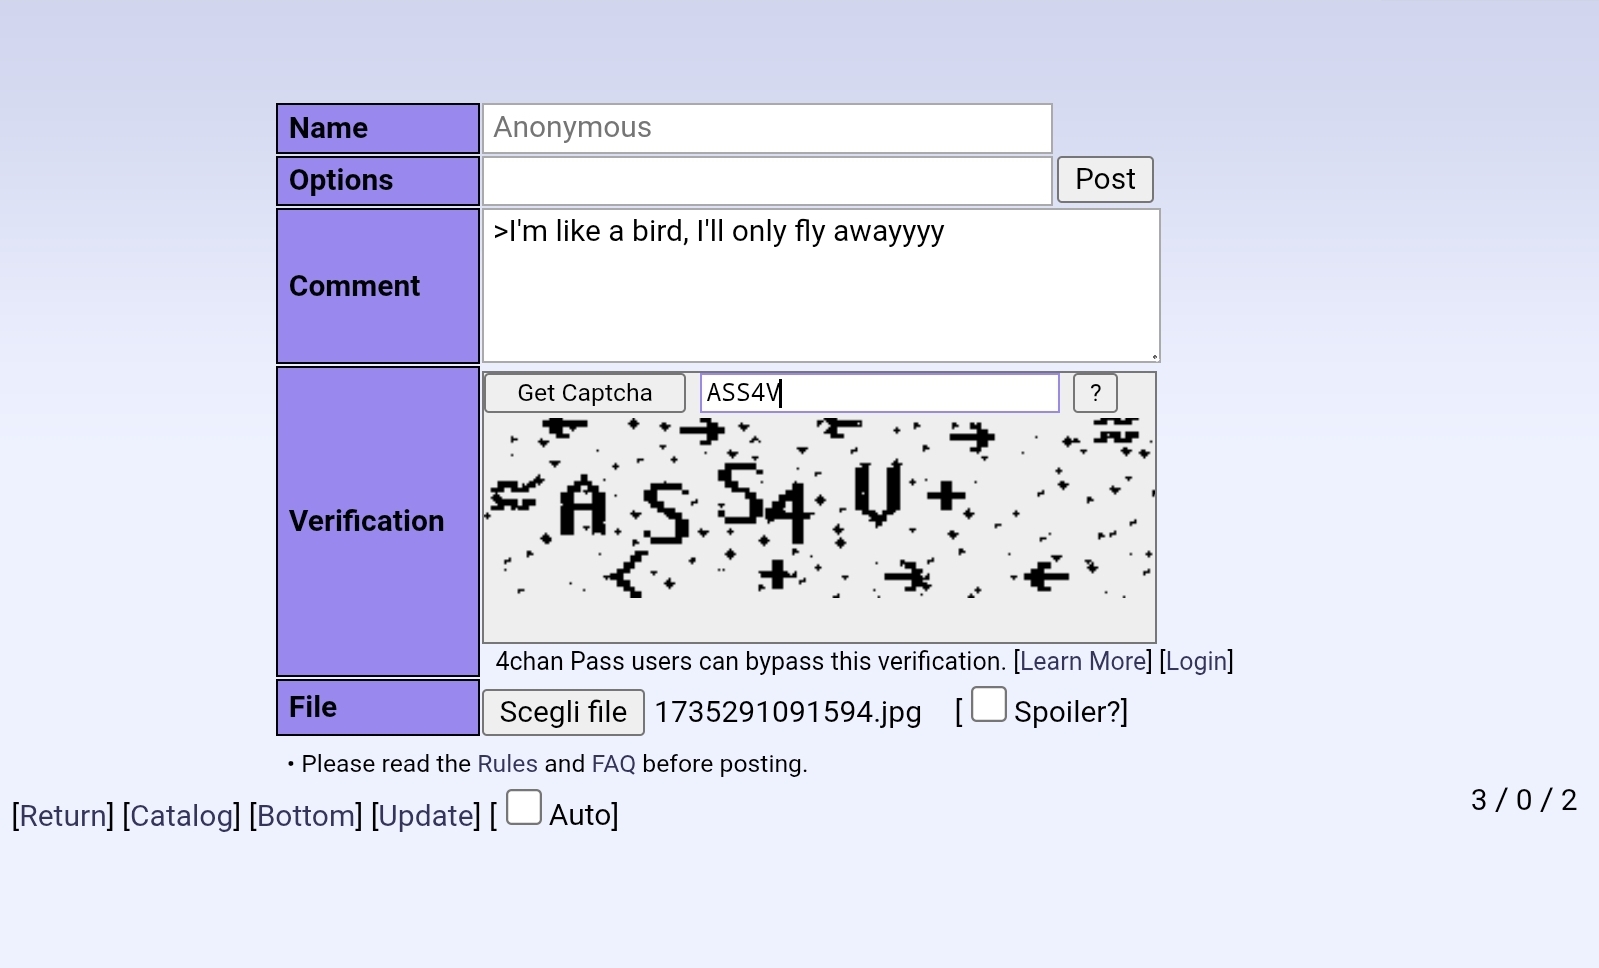Image resolution: width=1599 pixels, height=968 pixels.
Task: Focus the Name input field
Action: point(767,128)
